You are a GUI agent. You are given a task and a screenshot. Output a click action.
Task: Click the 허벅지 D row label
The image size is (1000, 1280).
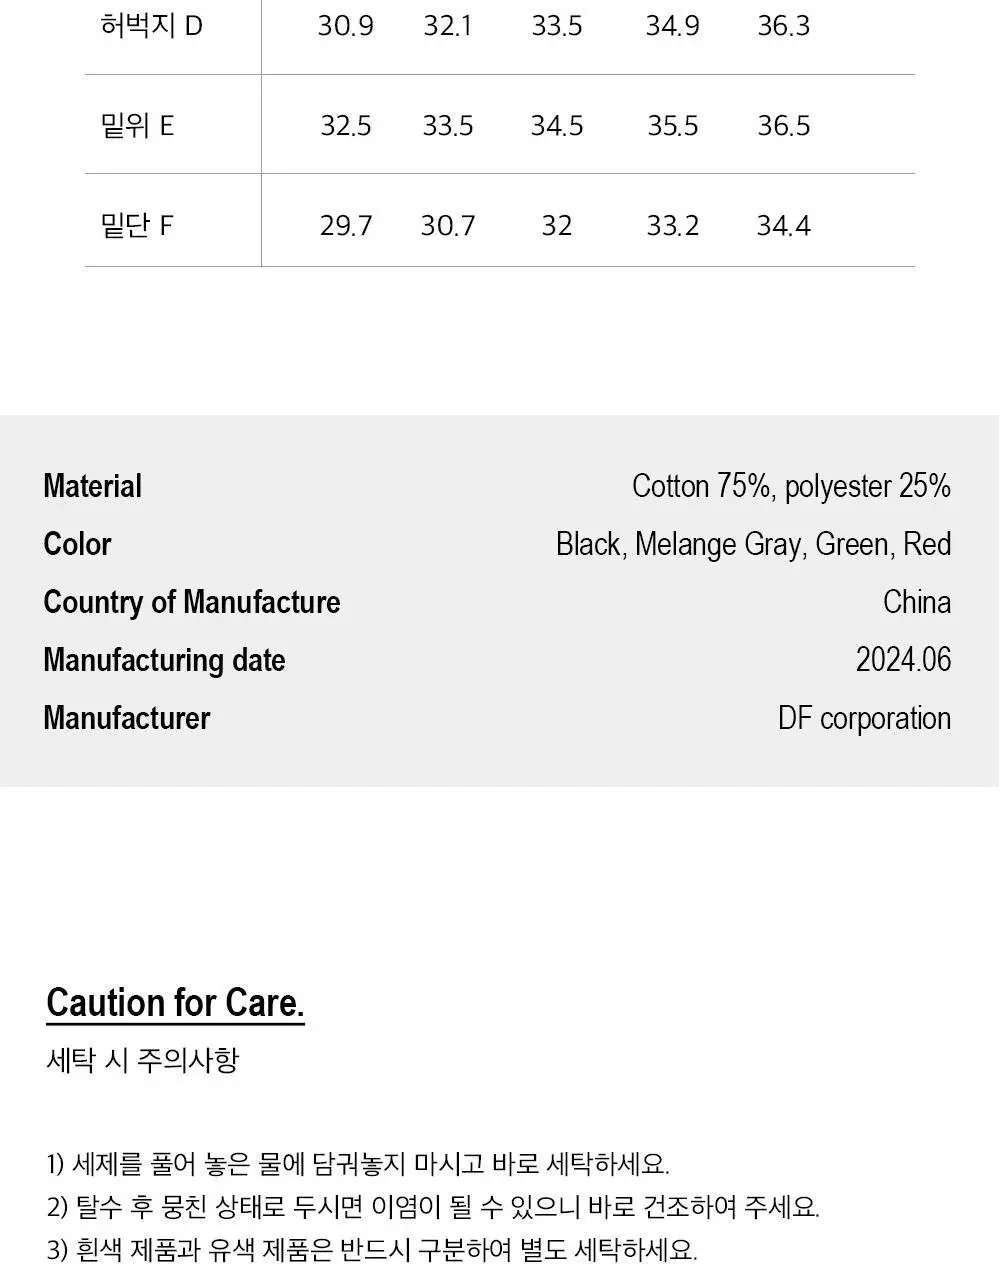pyautogui.click(x=151, y=25)
